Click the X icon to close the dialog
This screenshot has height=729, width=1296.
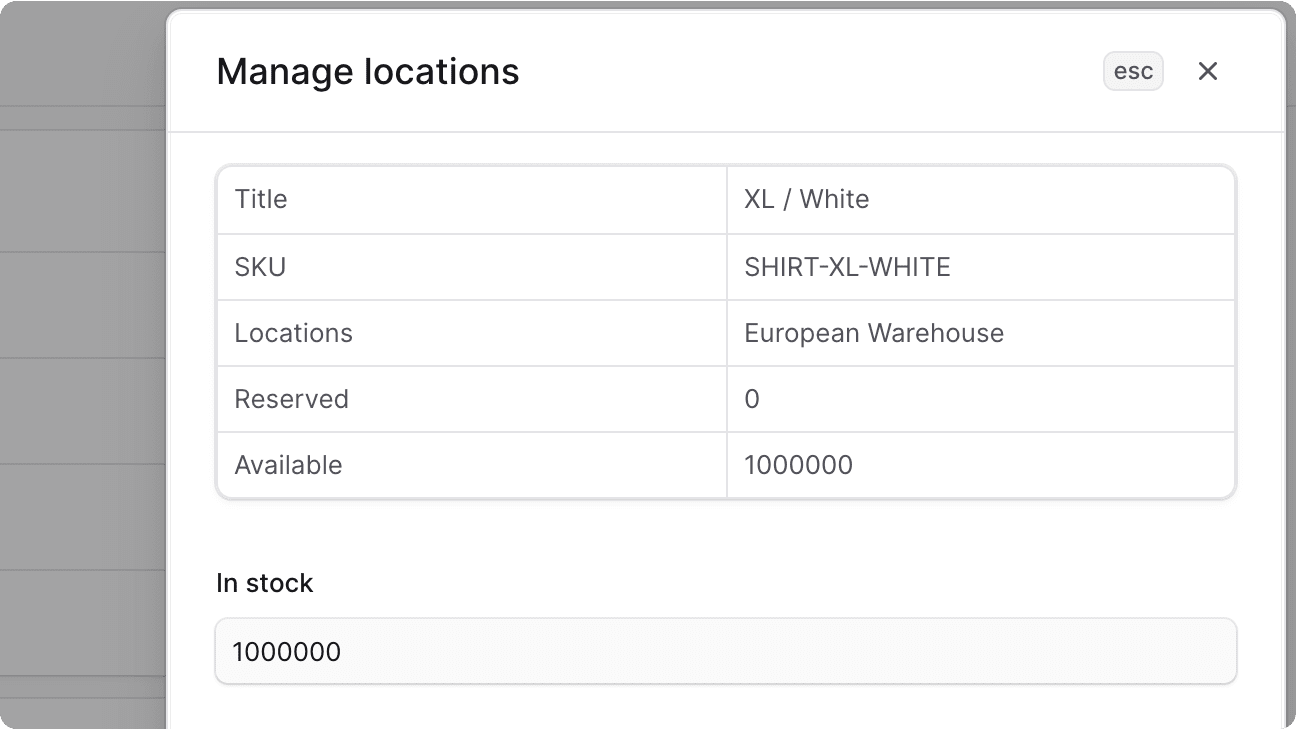(x=1208, y=71)
